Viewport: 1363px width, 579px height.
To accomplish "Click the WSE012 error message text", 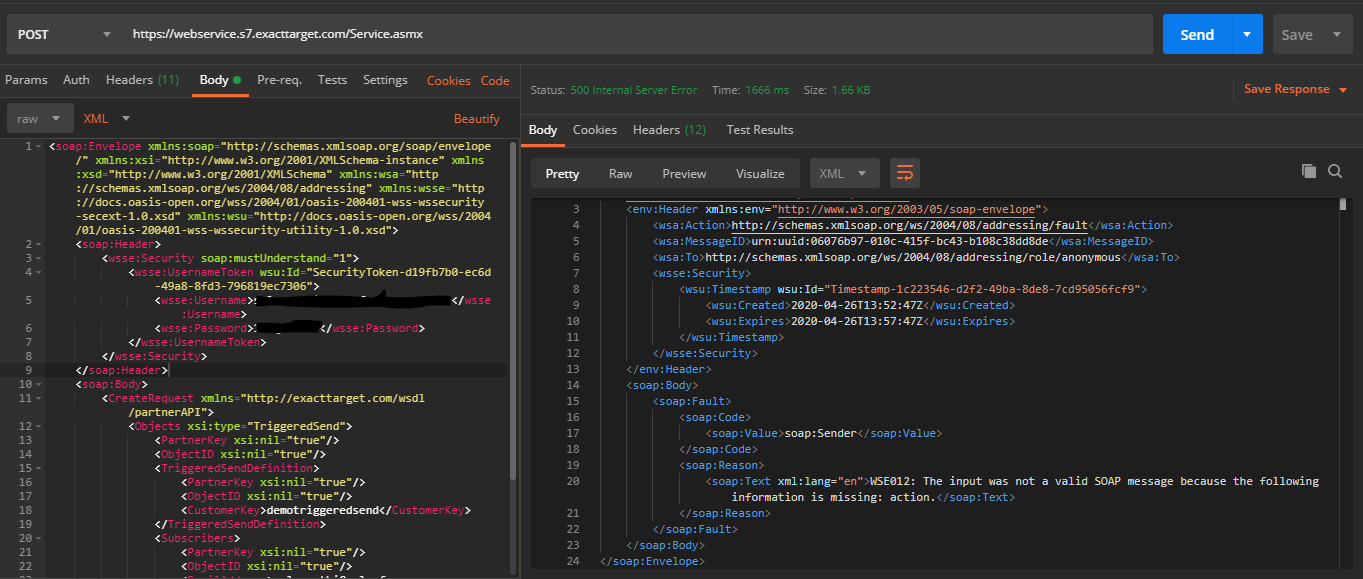I will tap(1025, 489).
